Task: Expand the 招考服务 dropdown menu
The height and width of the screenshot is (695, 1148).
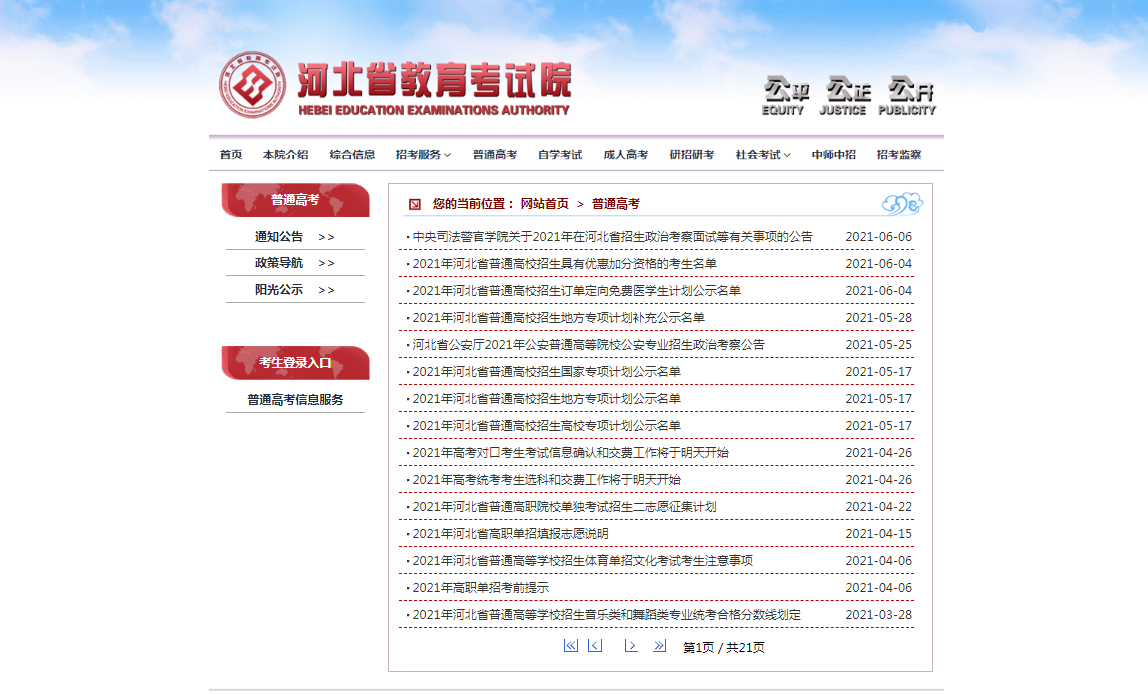Action: click(423, 155)
